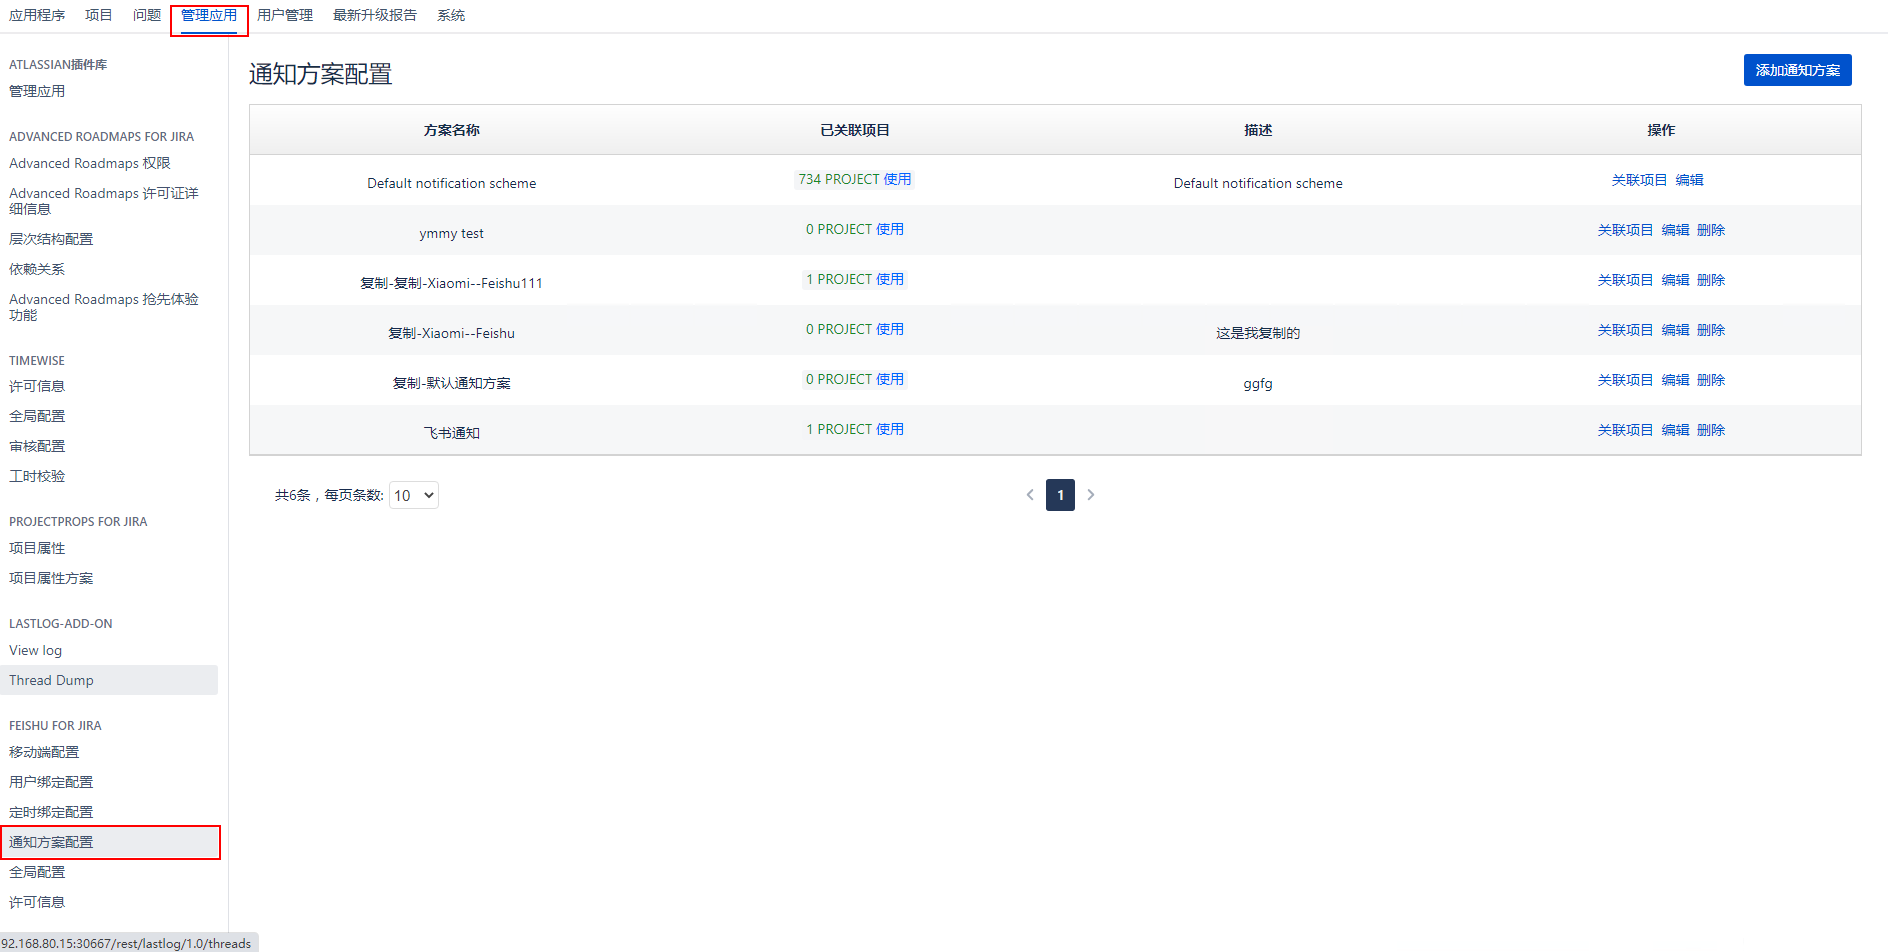Click 删除 for the ymmy test scheme
The width and height of the screenshot is (1888, 952).
pyautogui.click(x=1711, y=230)
